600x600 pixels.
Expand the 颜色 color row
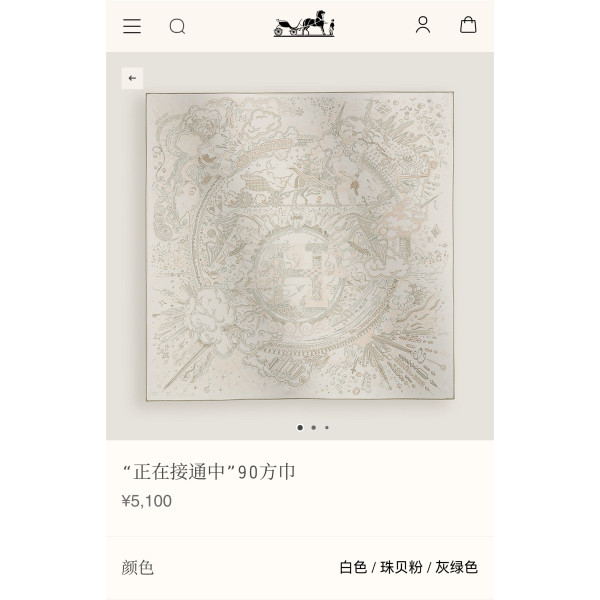click(300, 567)
